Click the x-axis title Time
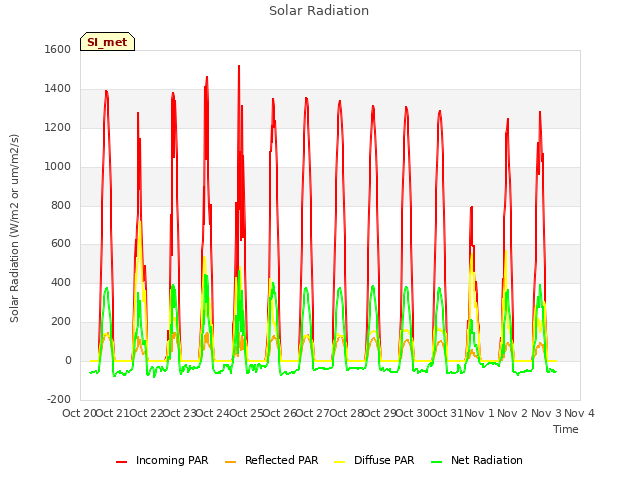Screen dimensions: 640x480 pyautogui.click(x=566, y=429)
